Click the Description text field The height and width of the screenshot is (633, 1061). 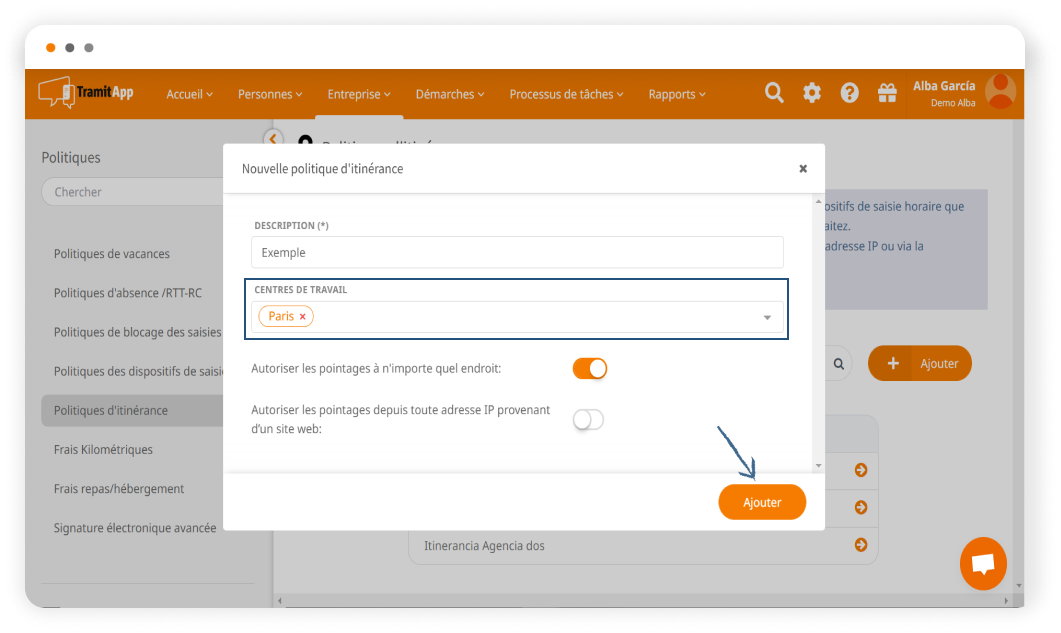coord(517,253)
